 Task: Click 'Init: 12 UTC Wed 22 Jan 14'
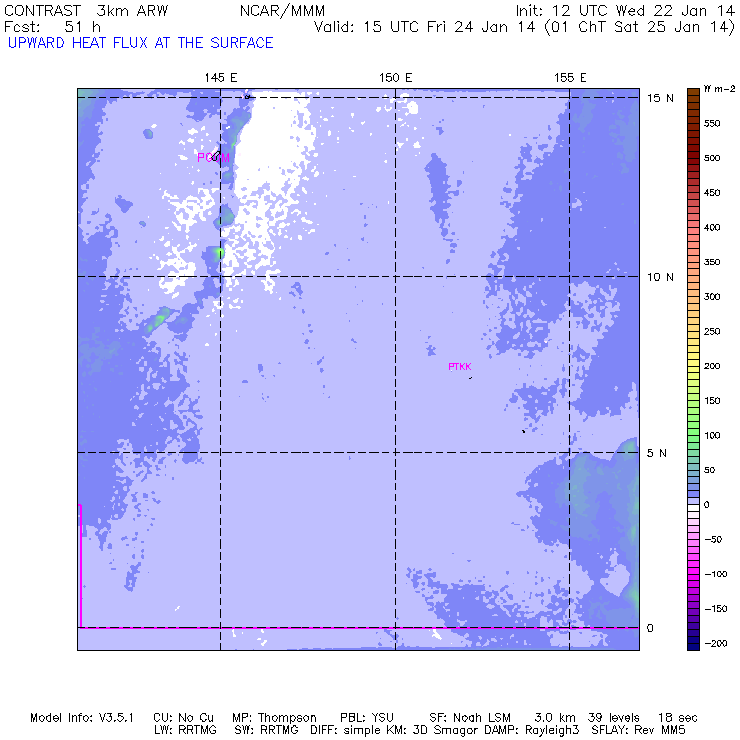625,11
